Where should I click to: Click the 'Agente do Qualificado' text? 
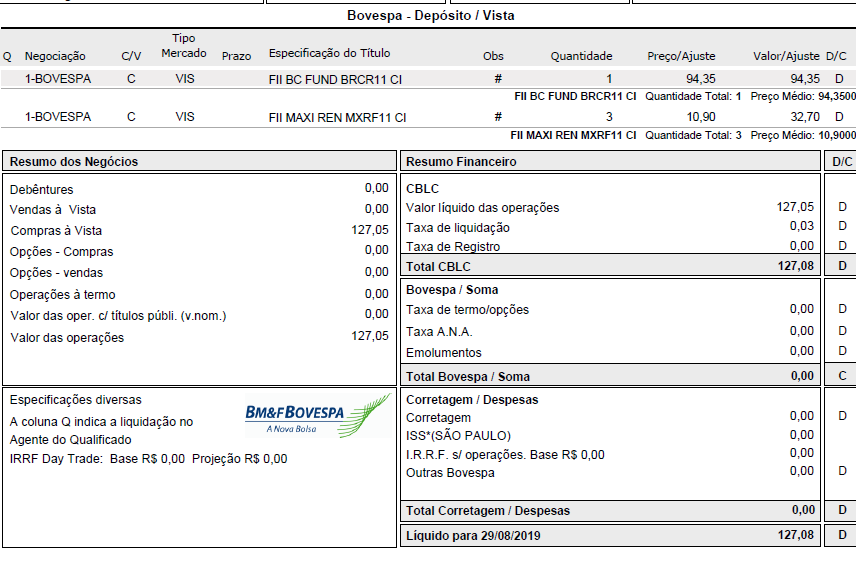click(70, 440)
